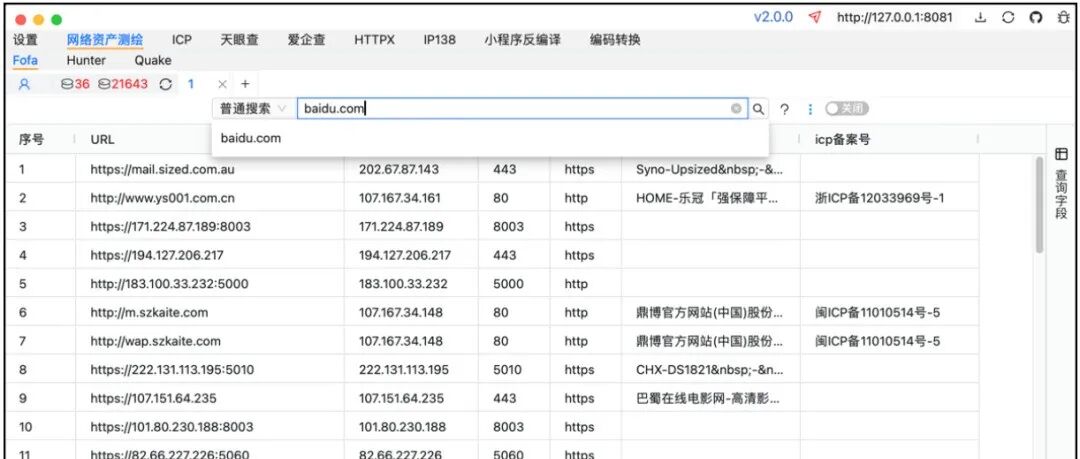This screenshot has height=459, width=1080.
Task: Click the download icon in title bar
Action: point(980,18)
